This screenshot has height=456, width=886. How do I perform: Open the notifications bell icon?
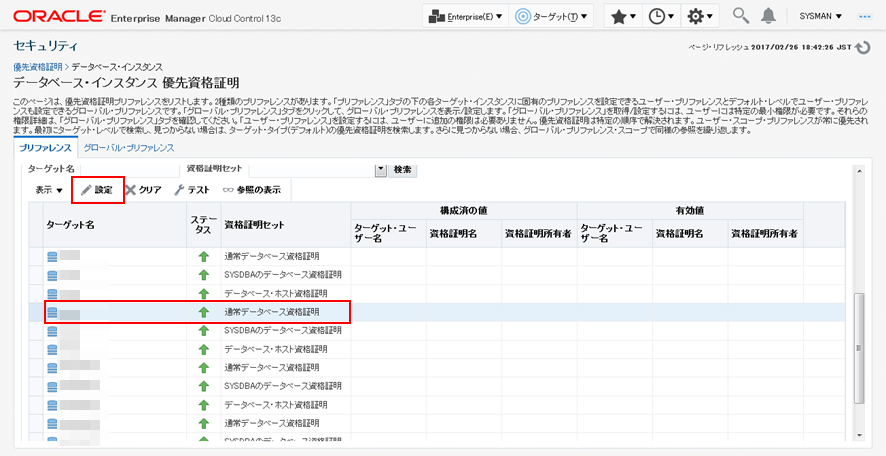pos(768,16)
